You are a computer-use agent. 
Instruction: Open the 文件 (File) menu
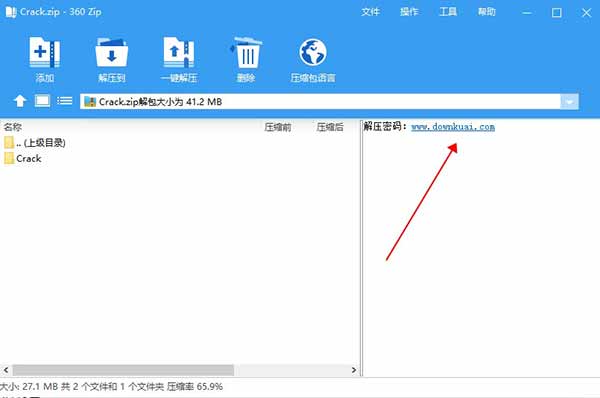click(x=370, y=12)
